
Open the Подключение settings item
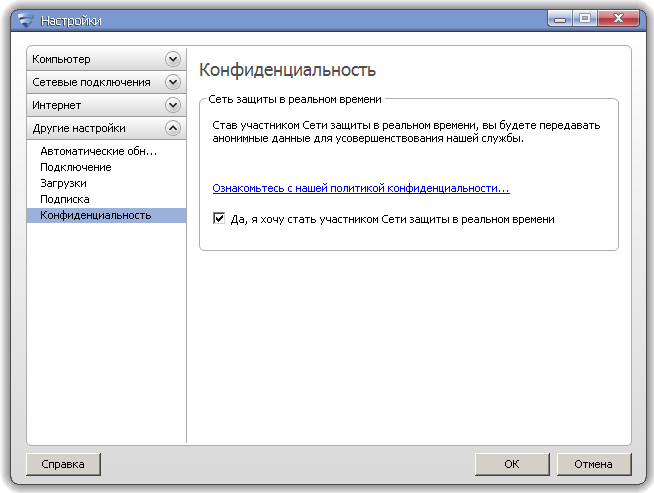click(x=75, y=167)
